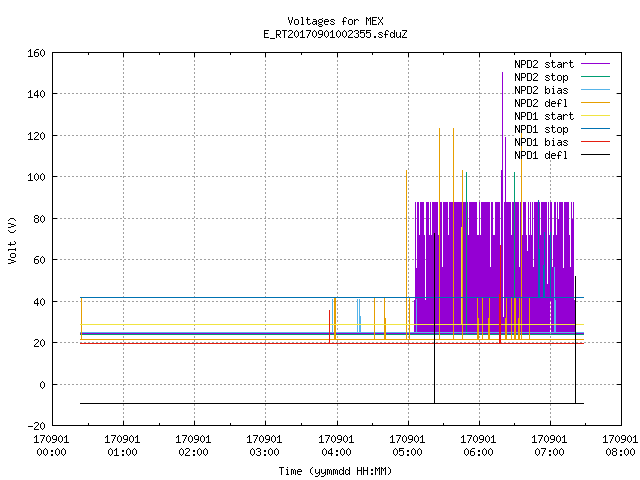Click the 170901 05:00 x-axis tick label
Viewport: 640px width, 480px height.
407,446
